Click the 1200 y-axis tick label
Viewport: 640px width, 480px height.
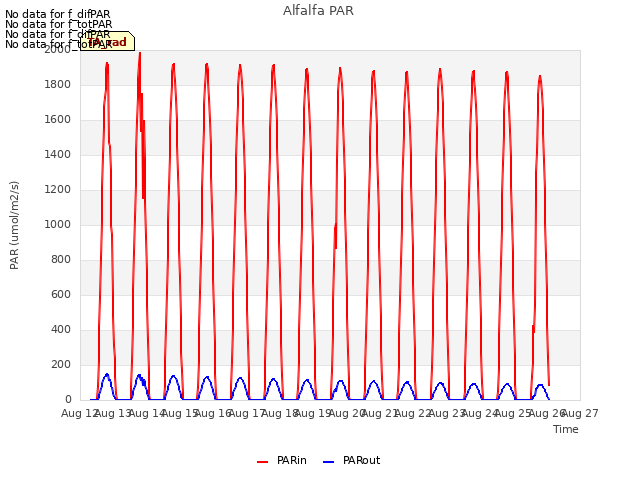[58, 189]
